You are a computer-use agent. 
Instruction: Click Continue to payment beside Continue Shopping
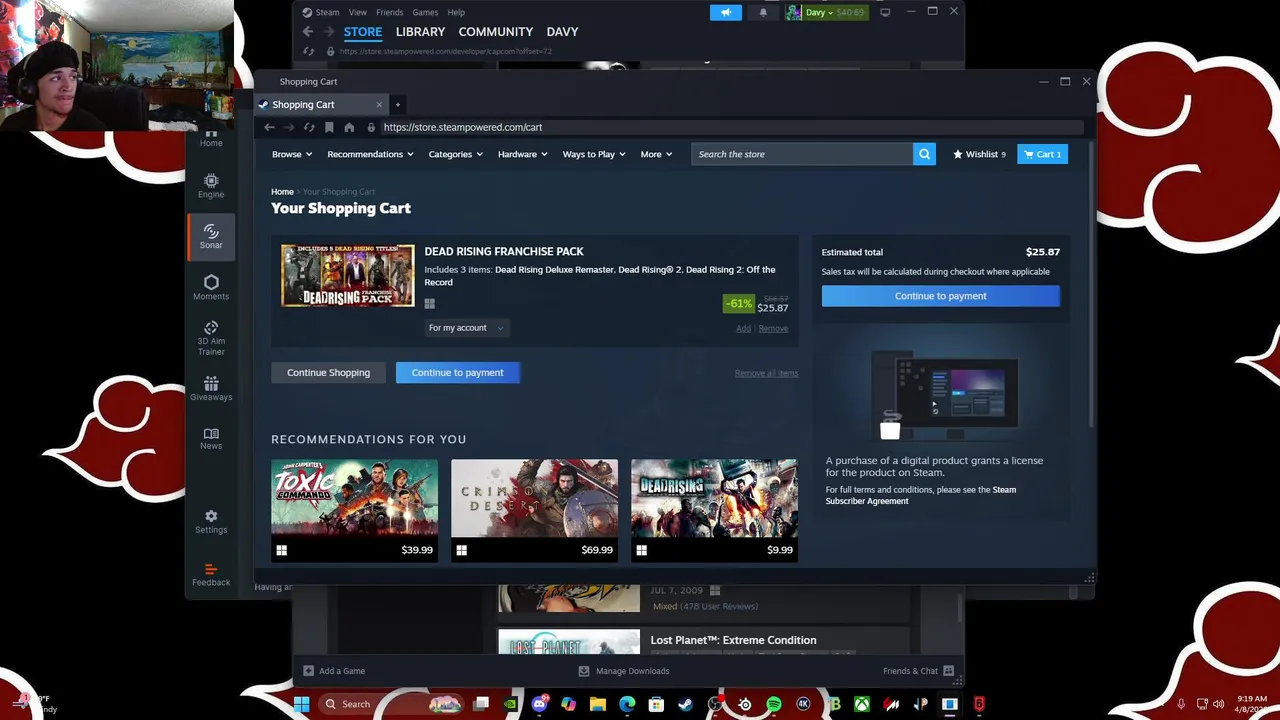tap(457, 372)
